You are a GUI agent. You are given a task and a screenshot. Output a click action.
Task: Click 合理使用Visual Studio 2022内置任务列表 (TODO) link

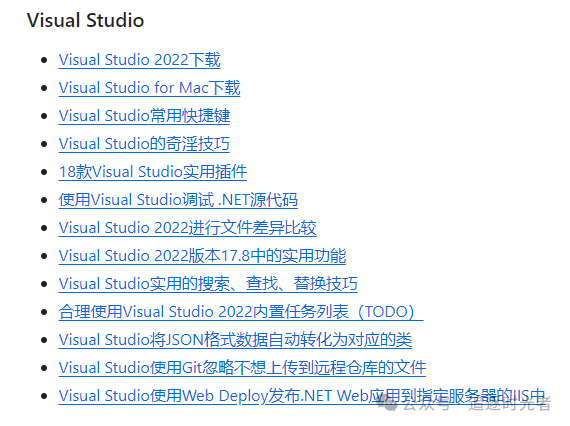point(241,312)
